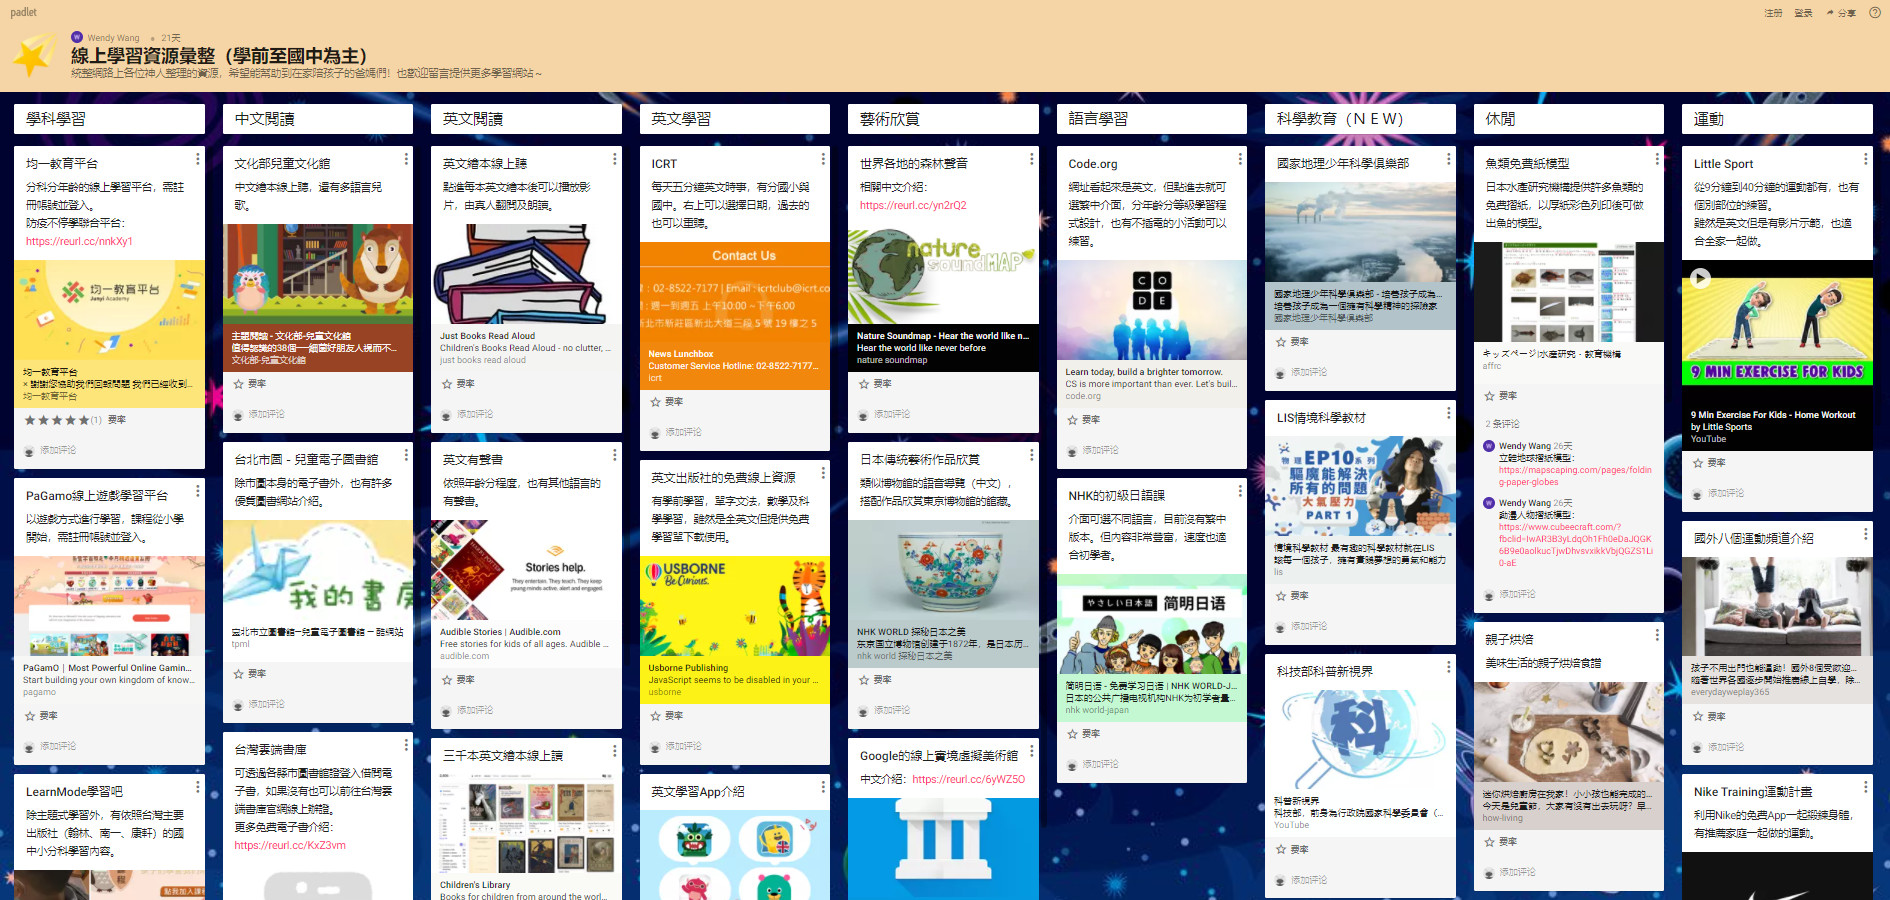Click the 注册 sign up item
This screenshot has height=900, width=1890.
1773,13
